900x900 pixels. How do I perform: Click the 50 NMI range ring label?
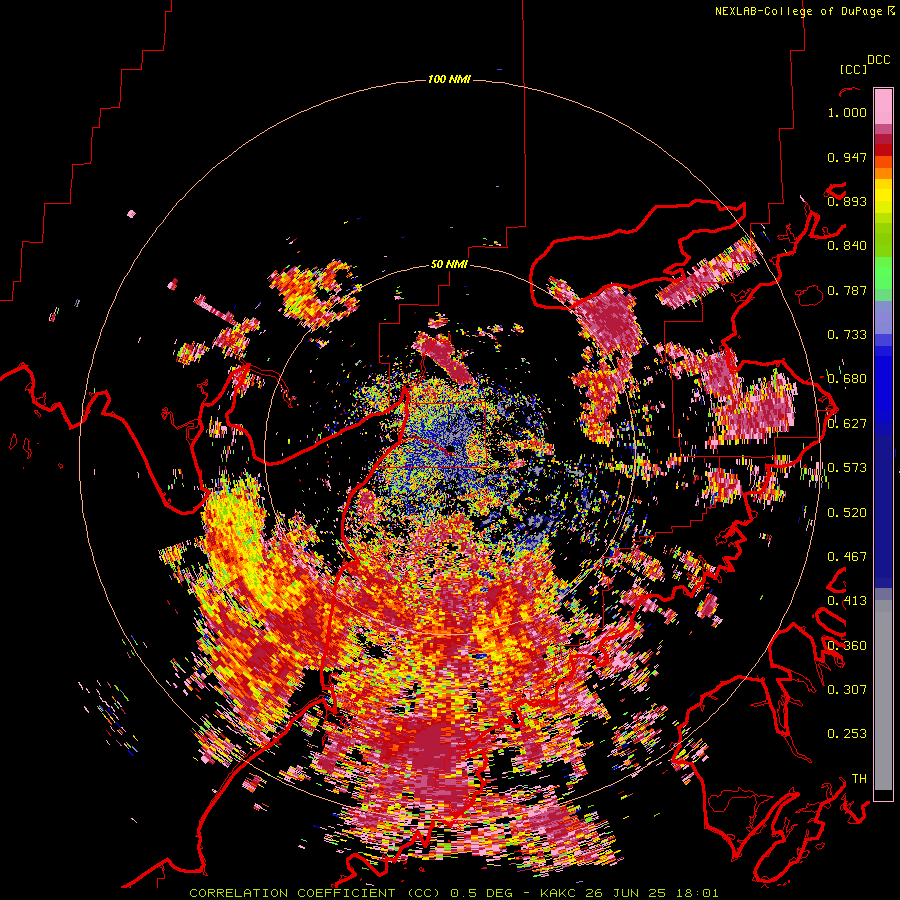click(x=449, y=264)
